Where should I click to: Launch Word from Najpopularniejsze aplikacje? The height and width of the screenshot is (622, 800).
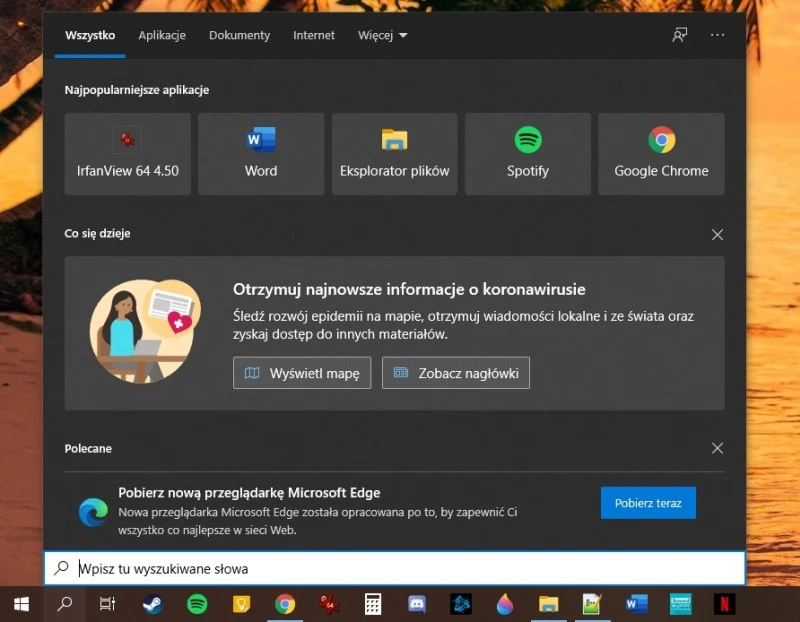(260, 152)
